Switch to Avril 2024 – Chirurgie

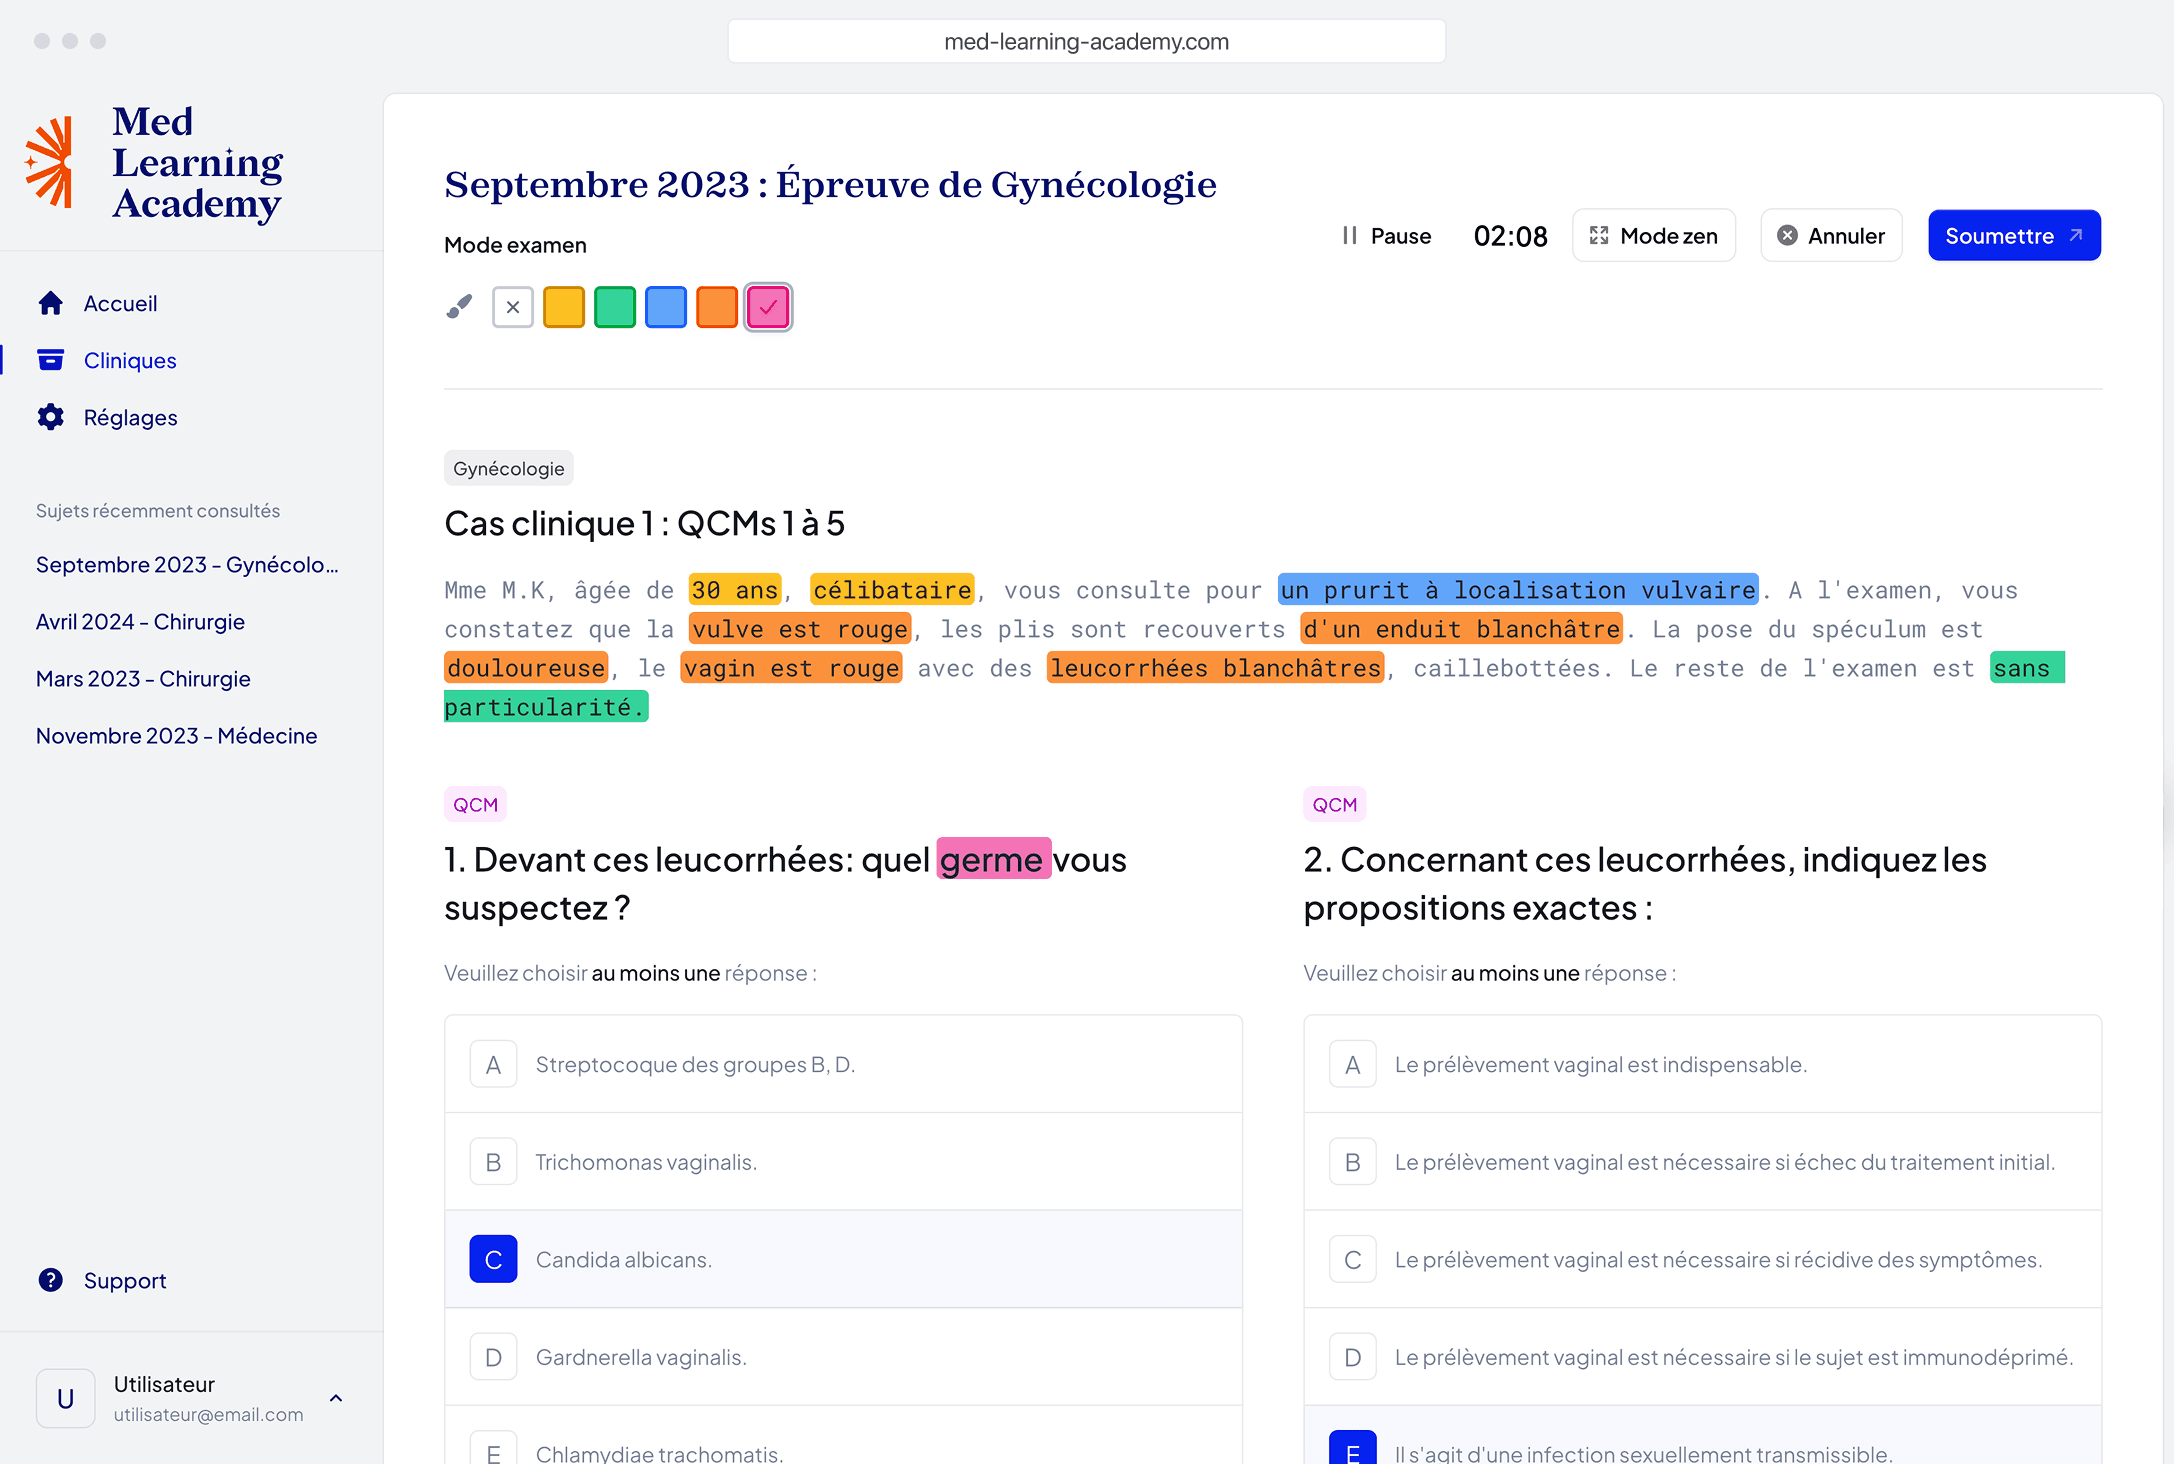point(140,621)
